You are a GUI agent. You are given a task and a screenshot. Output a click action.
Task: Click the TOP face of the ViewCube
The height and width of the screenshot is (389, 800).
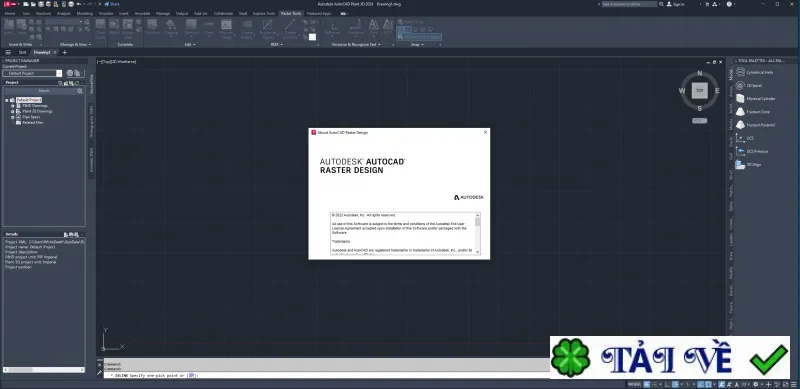(x=699, y=90)
